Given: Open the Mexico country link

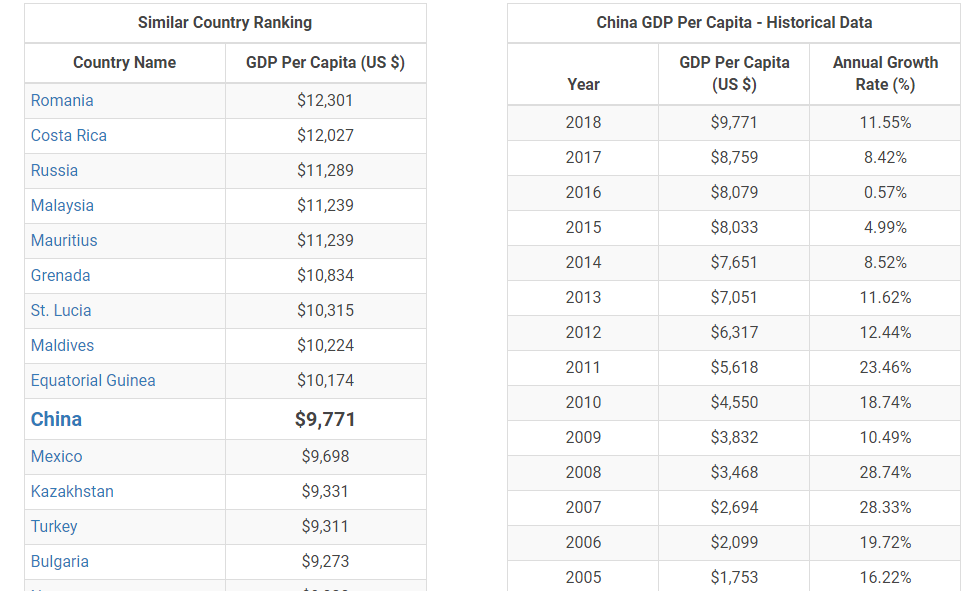Looking at the screenshot, I should pyautogui.click(x=56, y=456).
